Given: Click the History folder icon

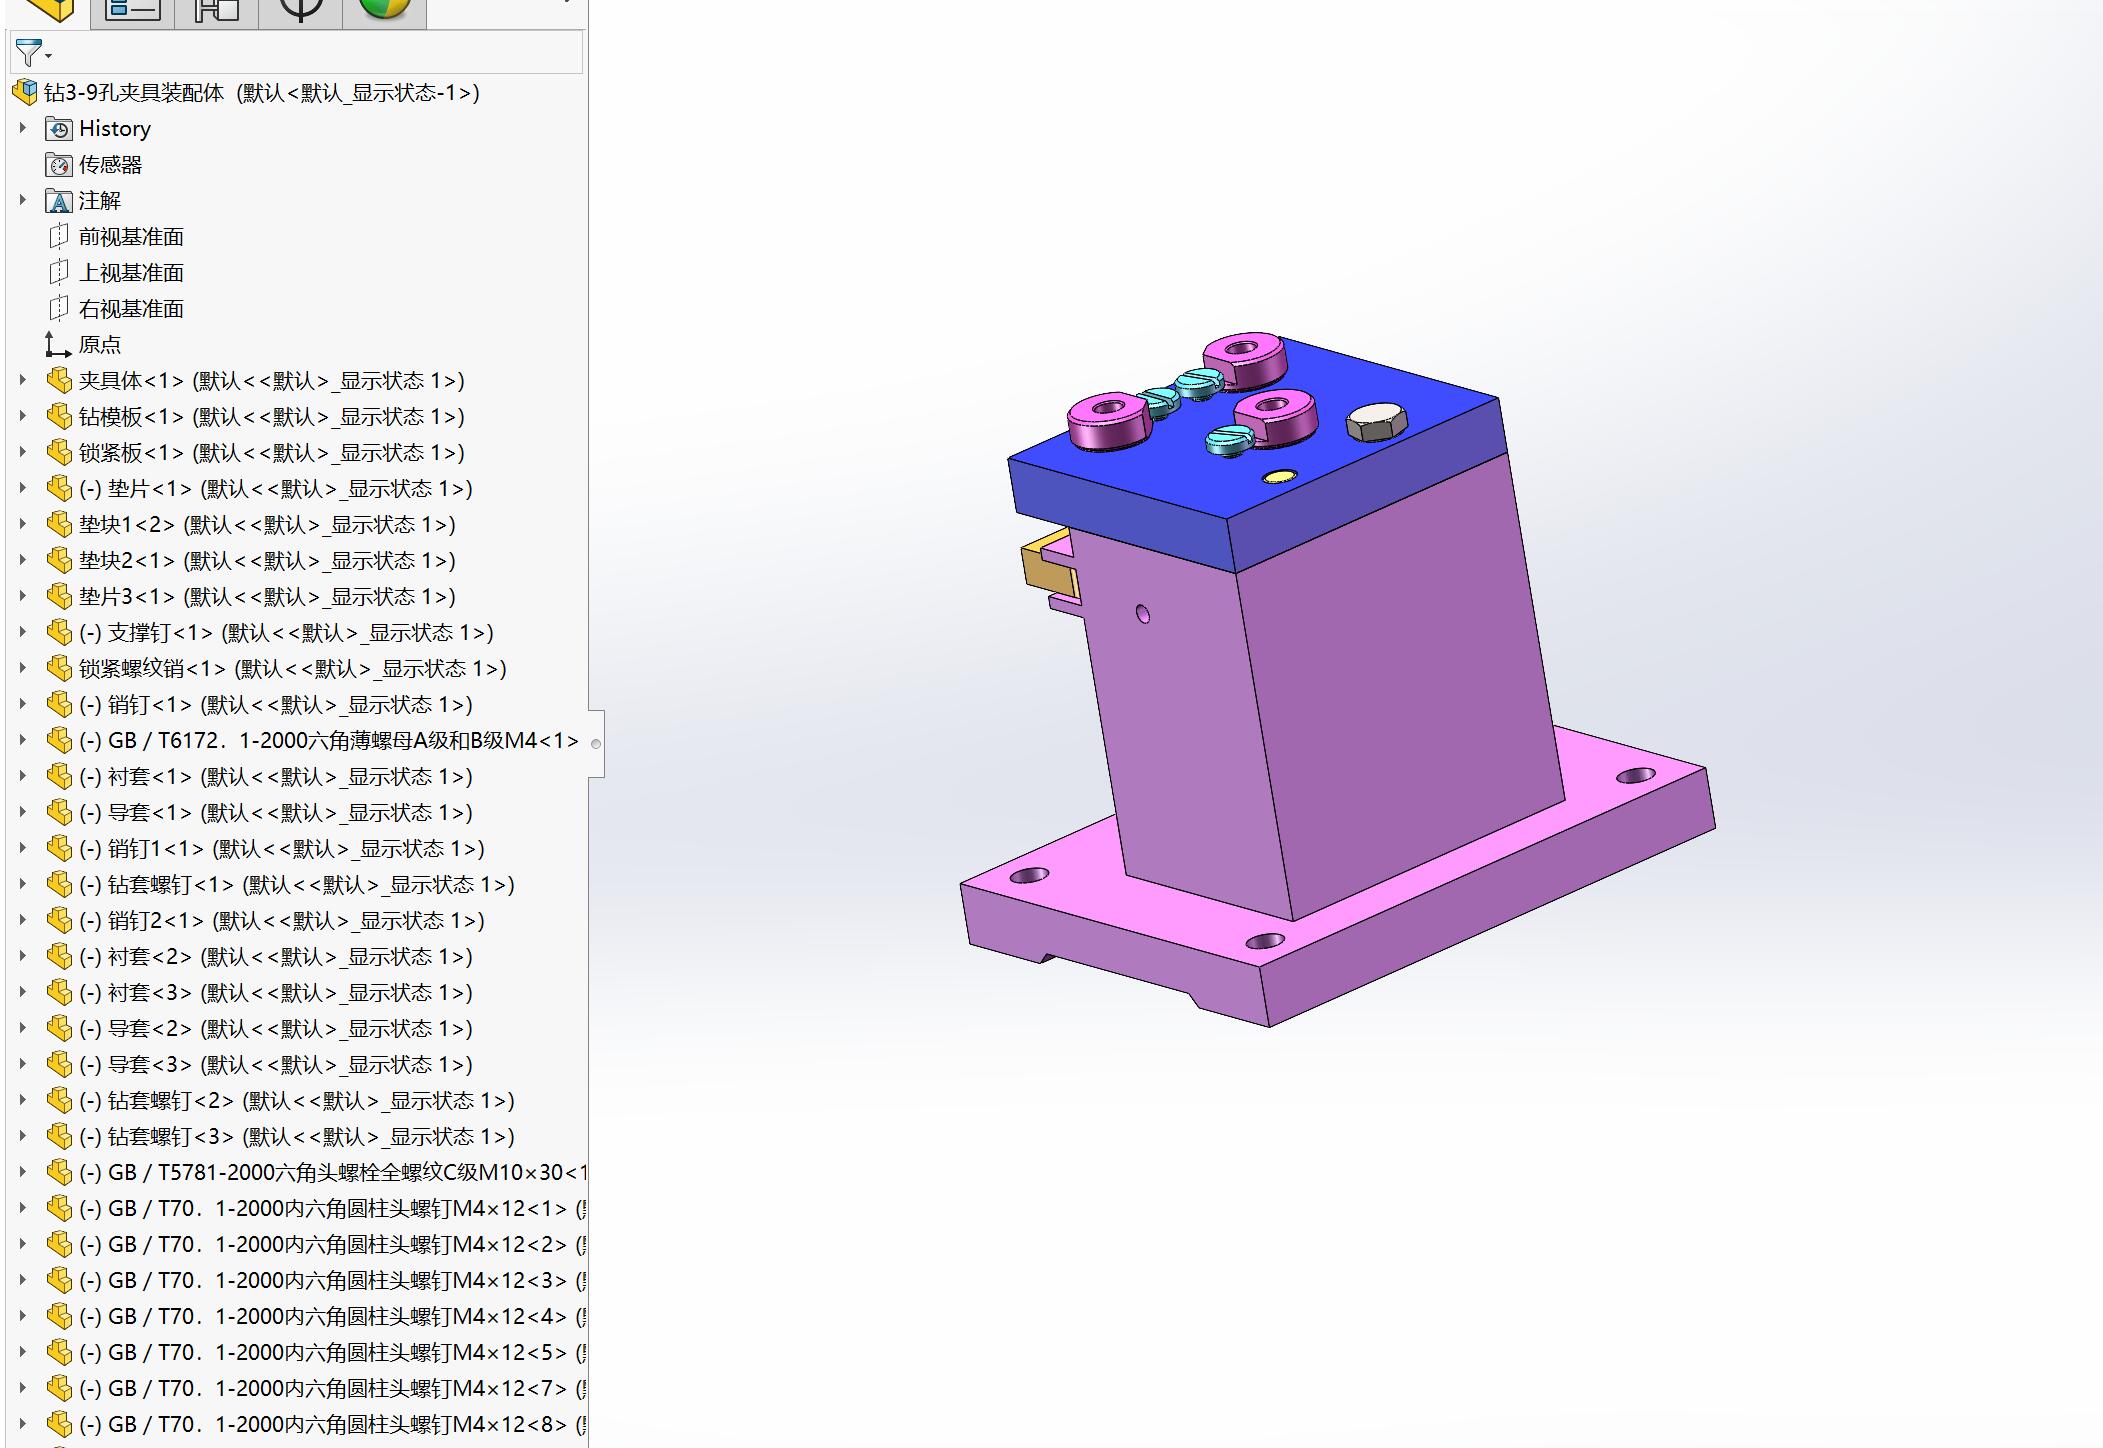Looking at the screenshot, I should (x=57, y=128).
